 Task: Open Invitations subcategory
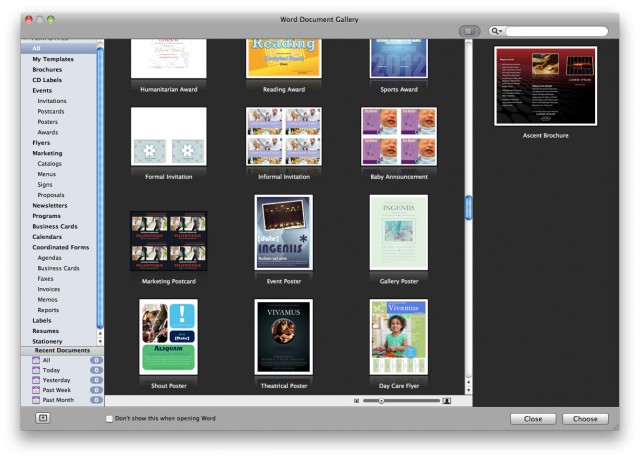(x=52, y=101)
